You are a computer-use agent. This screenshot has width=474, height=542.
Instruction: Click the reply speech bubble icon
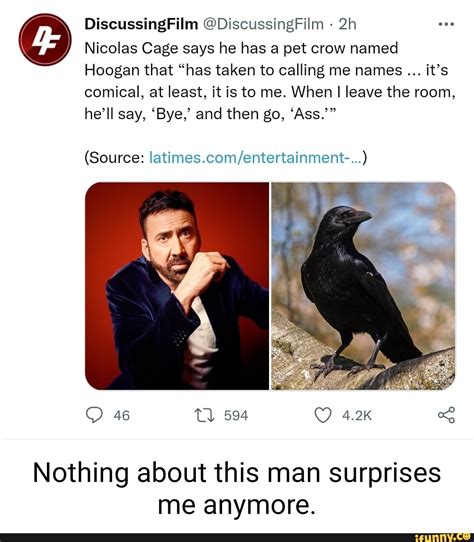pyautogui.click(x=94, y=415)
